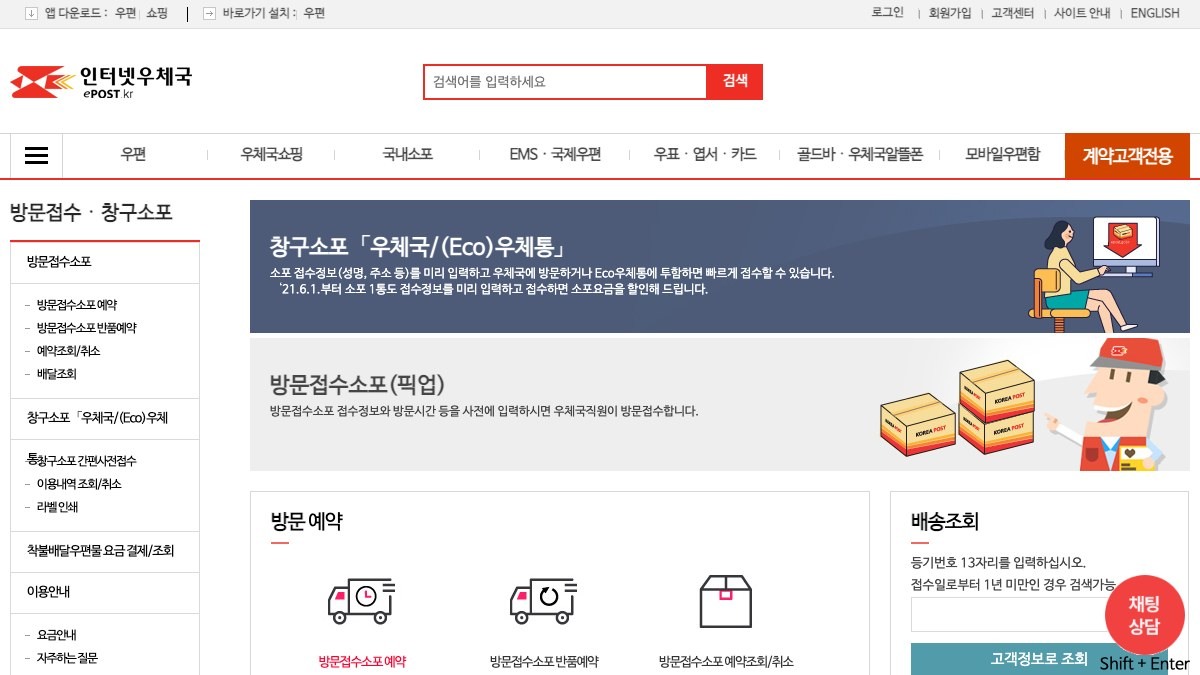This screenshot has width=1200, height=675.
Task: Click the 배송조회 section heading
Action: 945,521
